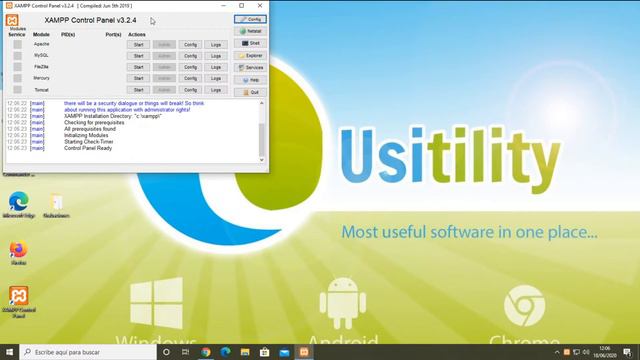
Task: Launch the Shell from the right sidebar
Action: [250, 43]
